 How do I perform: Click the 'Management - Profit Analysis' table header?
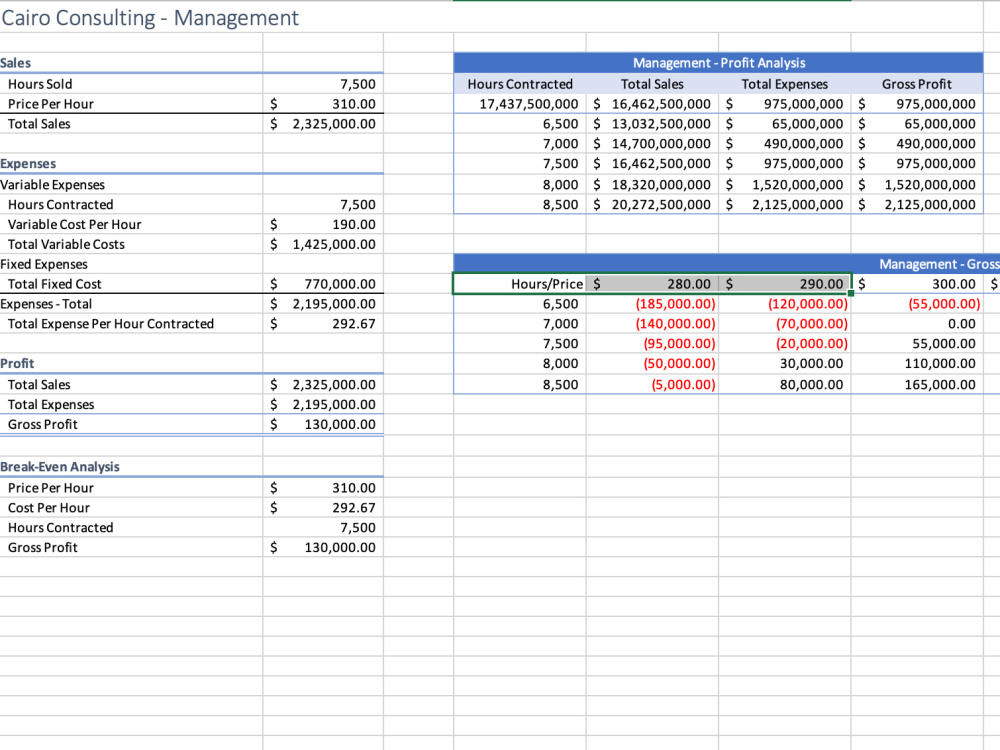[719, 63]
